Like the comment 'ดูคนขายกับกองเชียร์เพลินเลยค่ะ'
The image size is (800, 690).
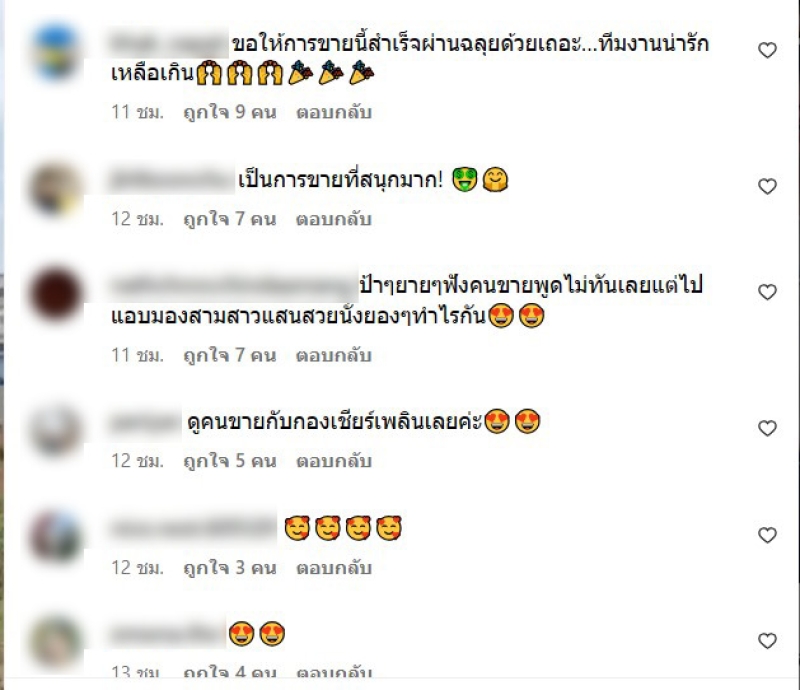tap(767, 428)
